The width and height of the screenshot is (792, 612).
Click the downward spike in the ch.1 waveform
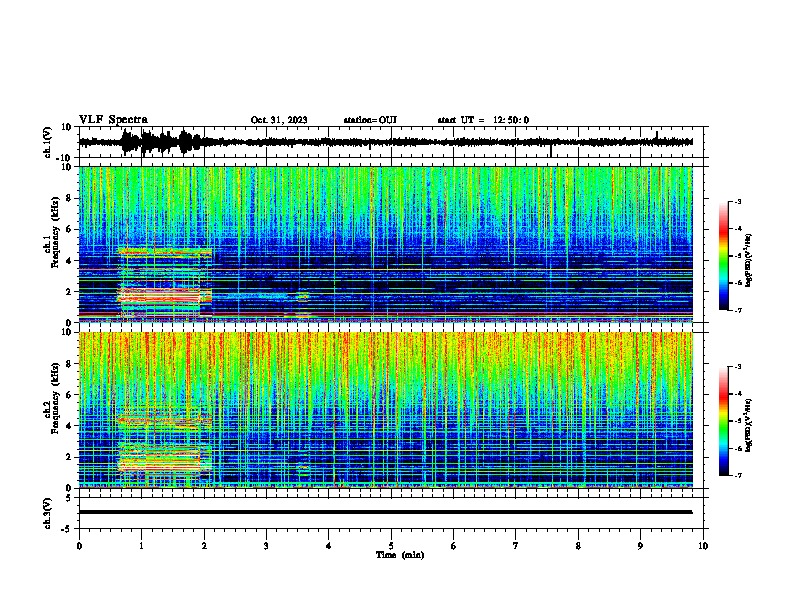[x=551, y=150]
